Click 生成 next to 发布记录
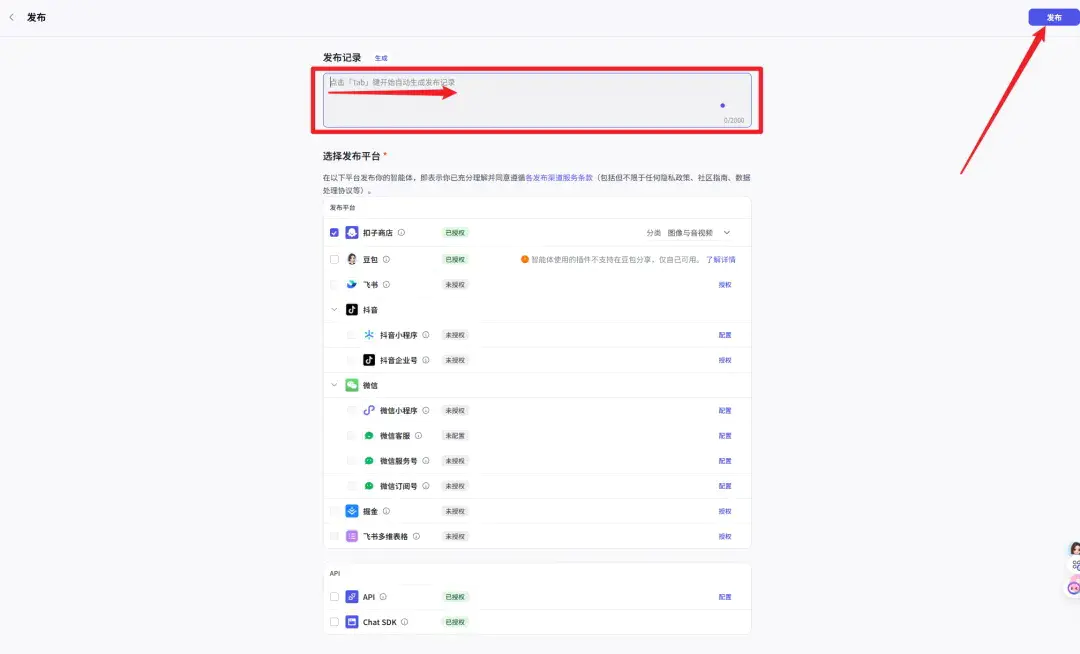The image size is (1080, 654). [381, 58]
